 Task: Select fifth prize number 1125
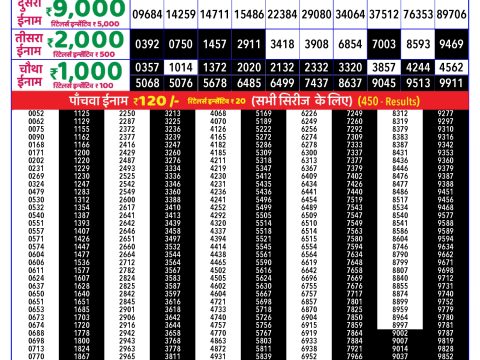[x=82, y=113]
